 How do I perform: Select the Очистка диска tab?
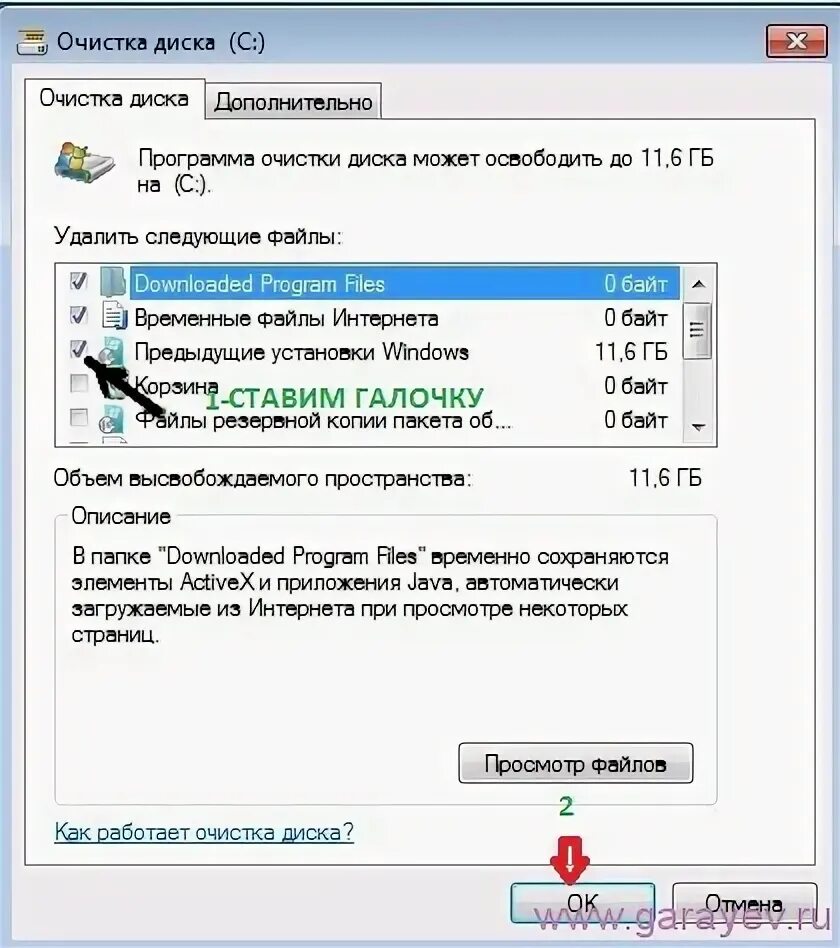click(x=114, y=98)
